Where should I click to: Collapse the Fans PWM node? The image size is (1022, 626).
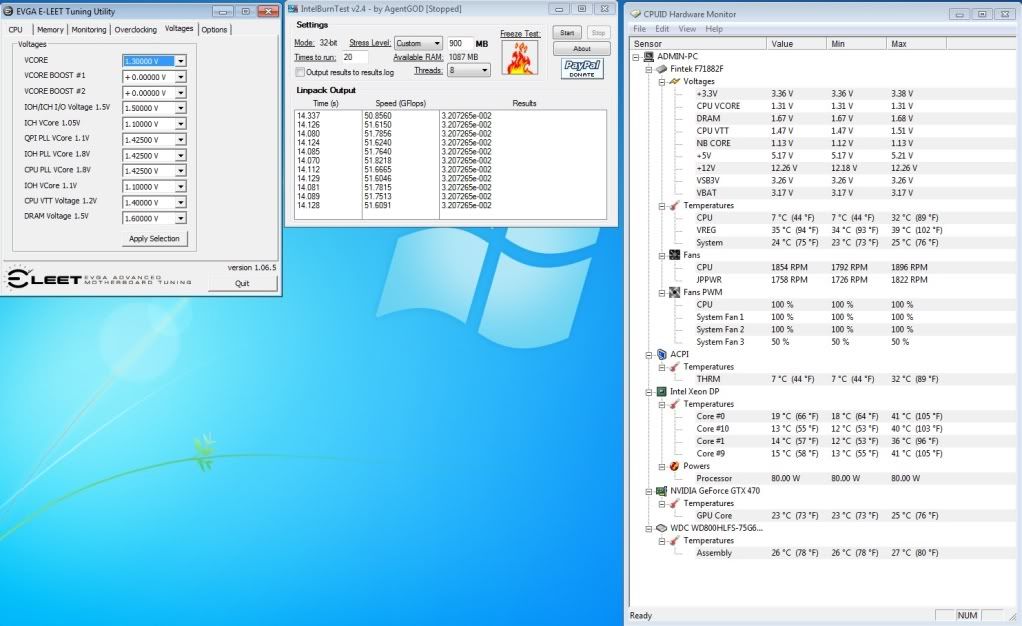[662, 293]
